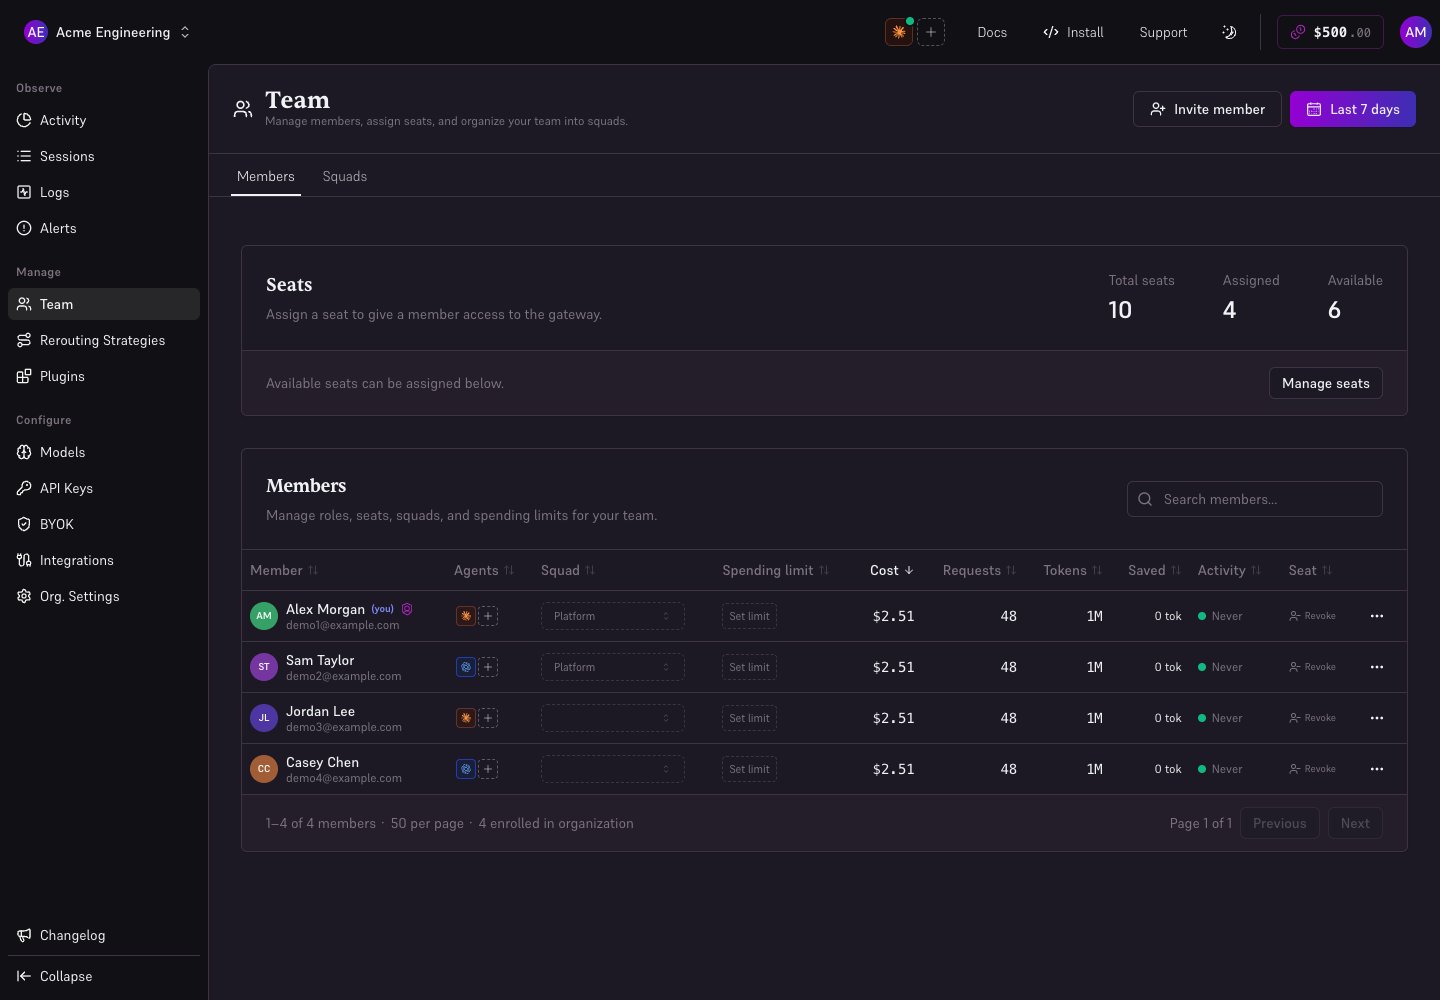Open Org. Settings
Screen dimensions: 1440x1000
tap(104, 596)
